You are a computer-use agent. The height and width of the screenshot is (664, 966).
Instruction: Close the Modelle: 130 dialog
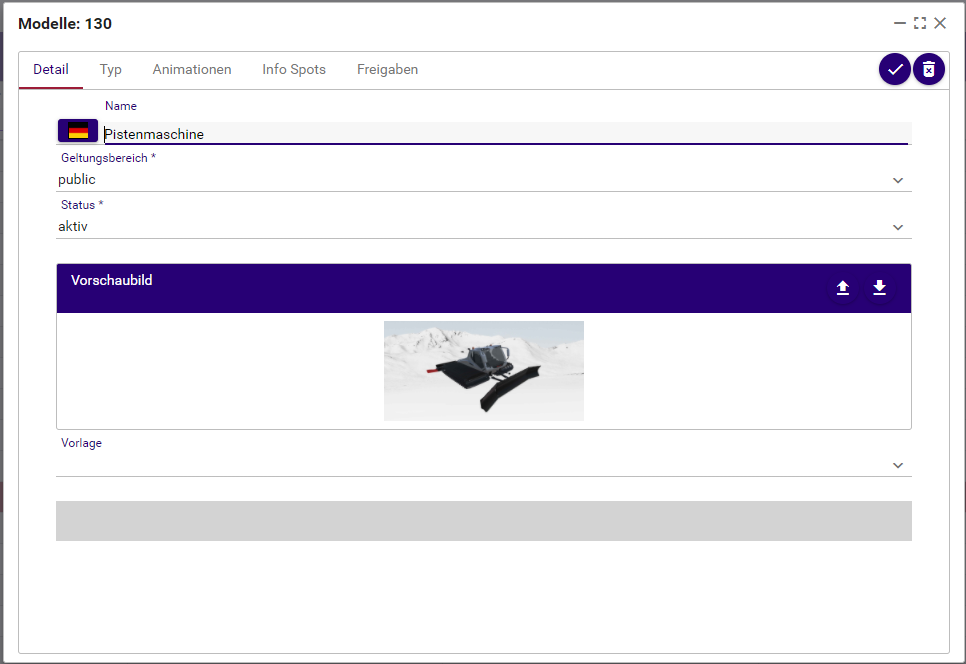tap(940, 23)
